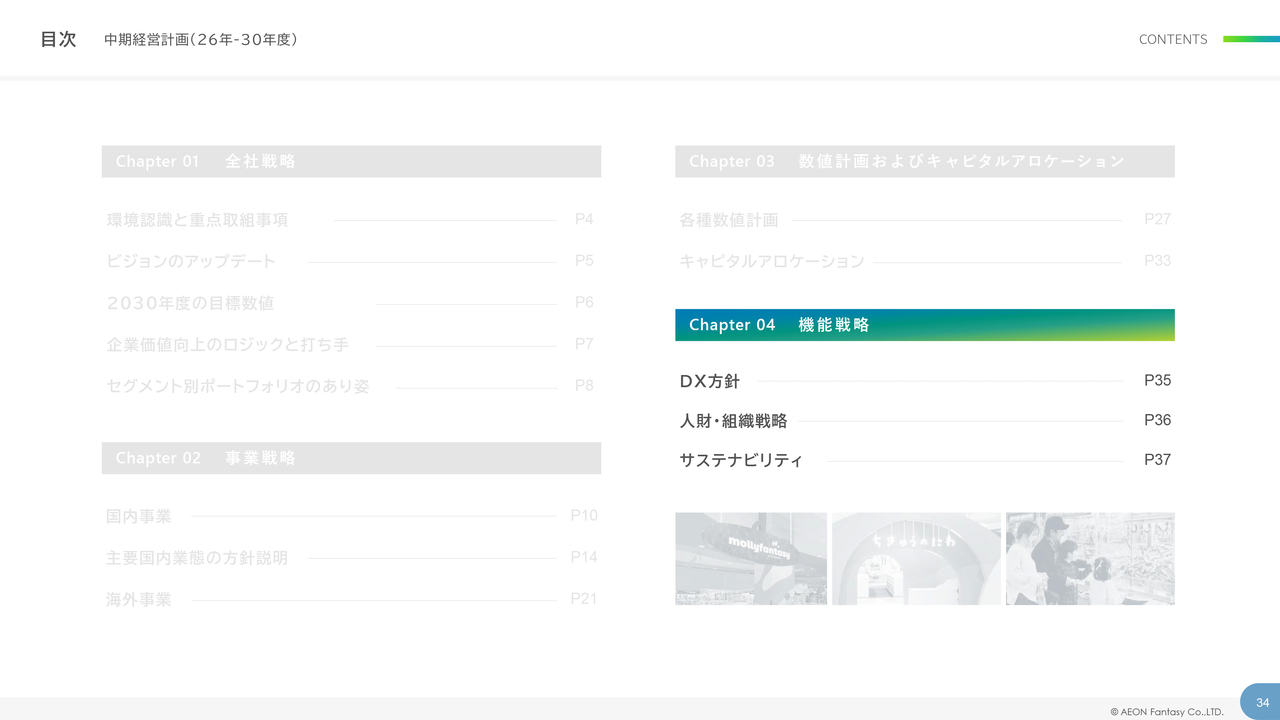This screenshot has width=1280, height=720.
Task: Open the family playing crane game photo
Action: tap(1090, 559)
